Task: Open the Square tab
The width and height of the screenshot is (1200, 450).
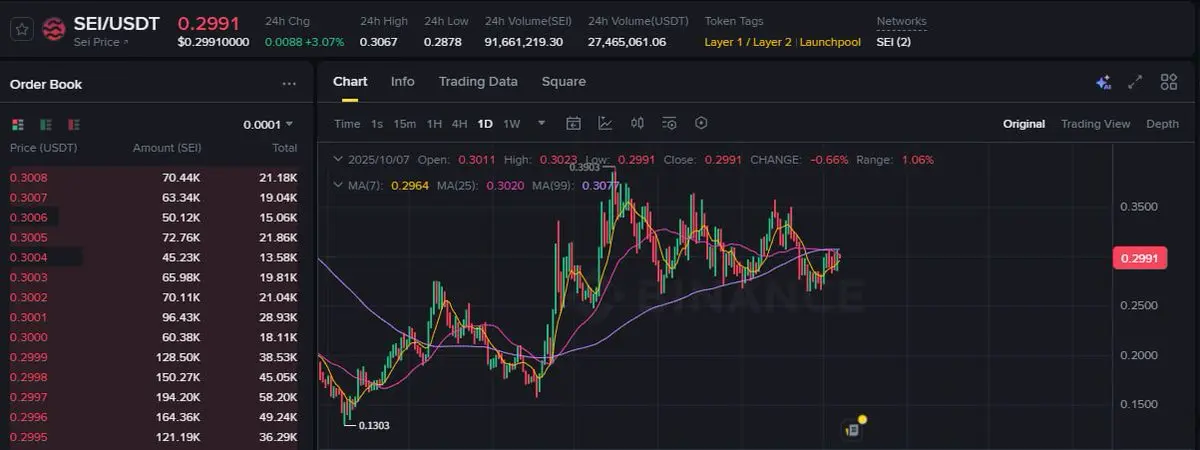Action: coord(564,82)
